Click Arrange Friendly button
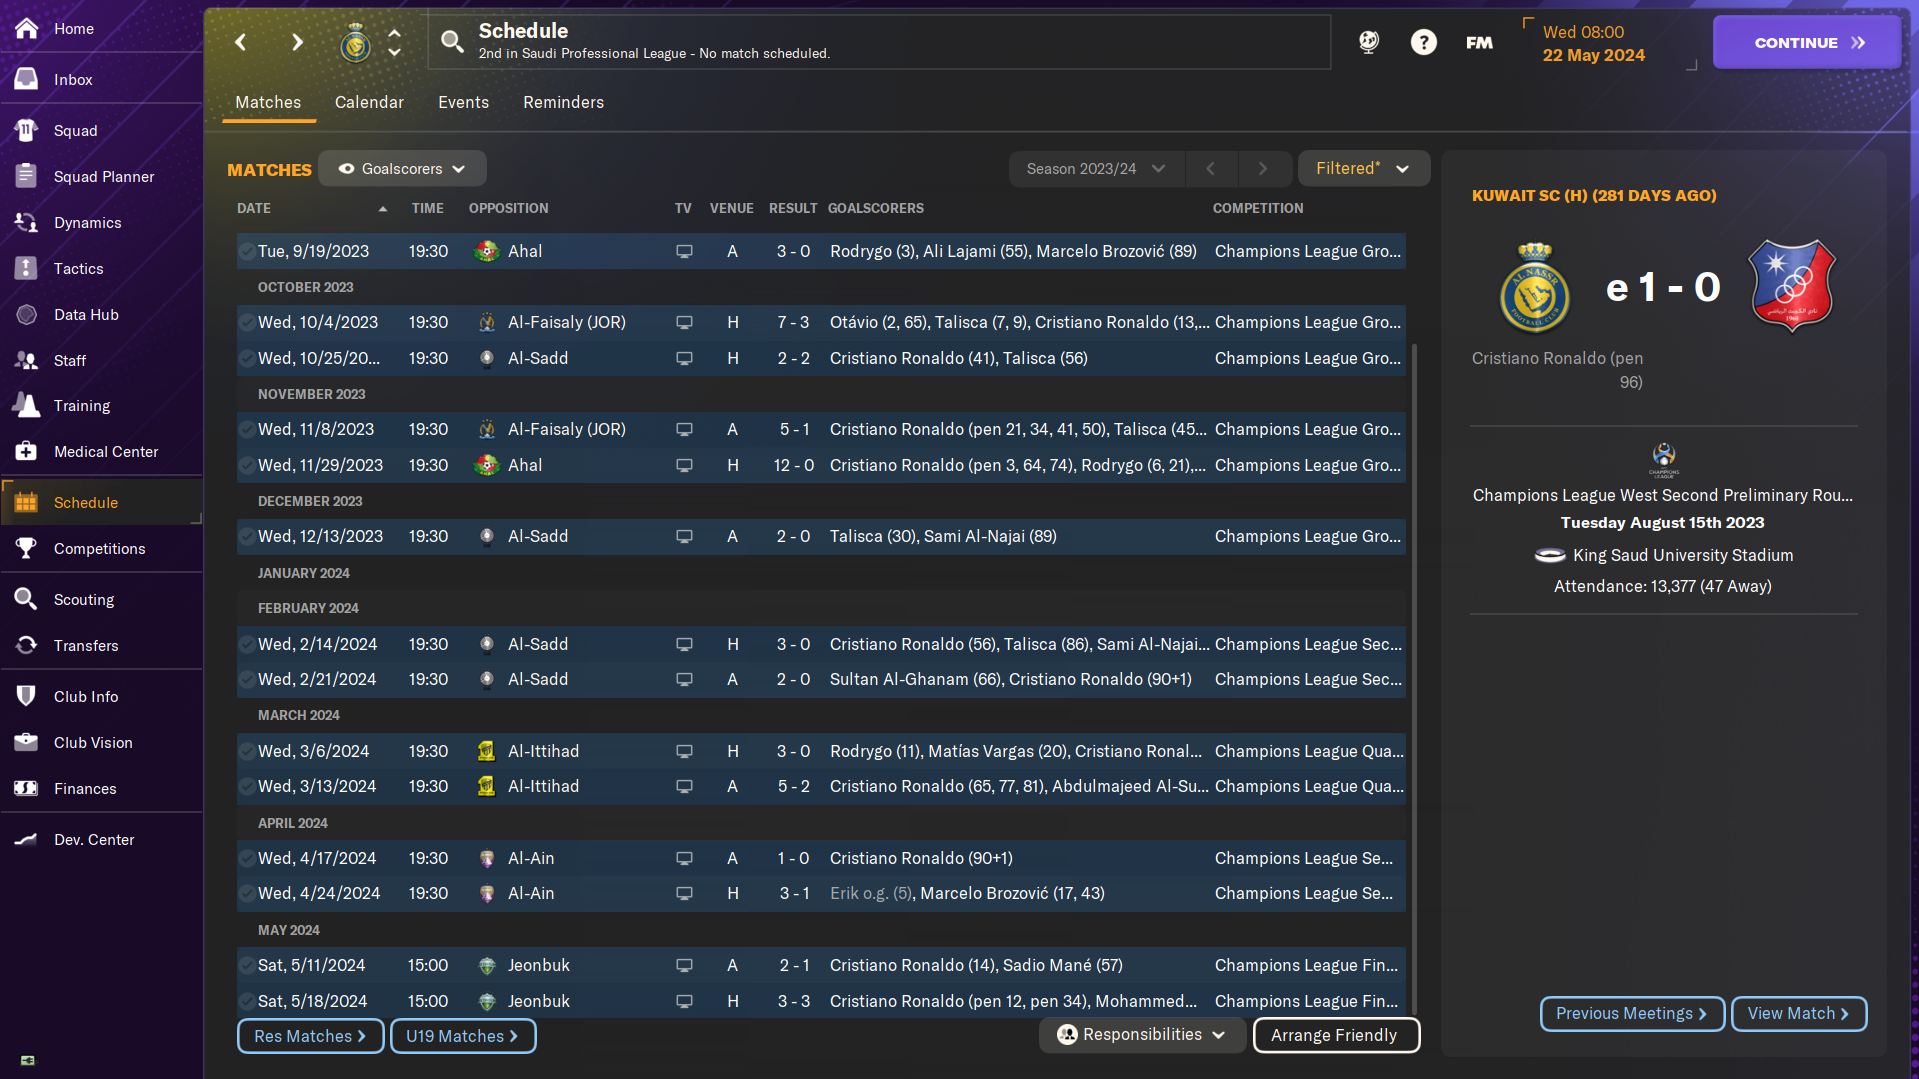 click(1335, 1035)
